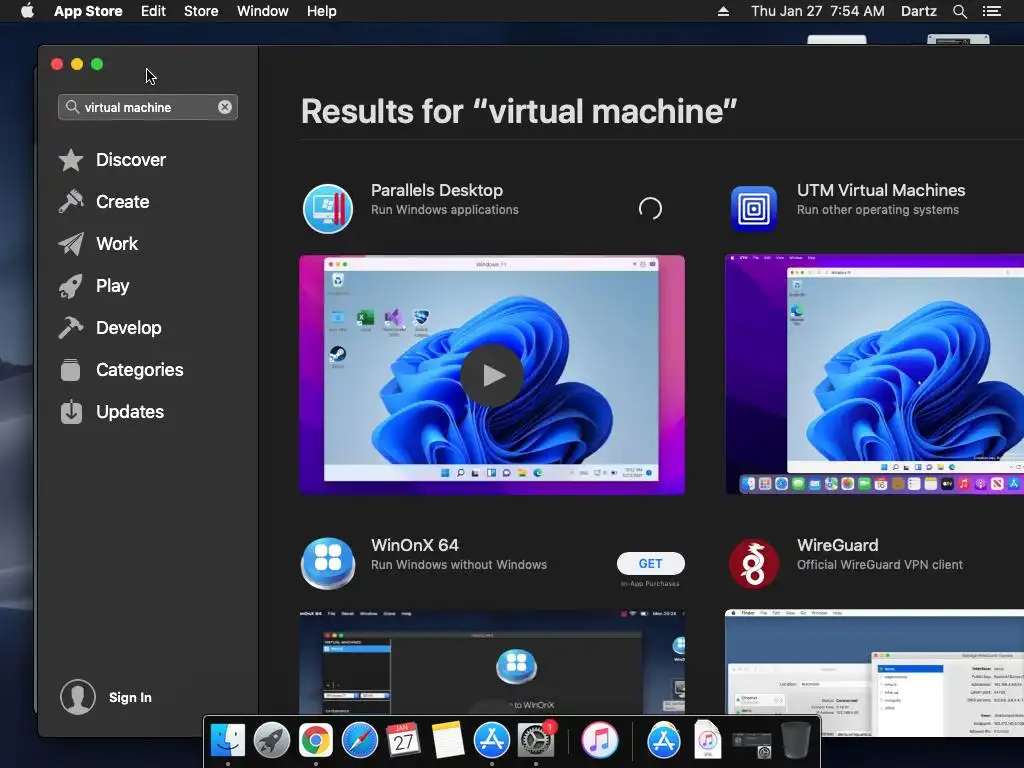Open the Store menu

click(x=201, y=11)
